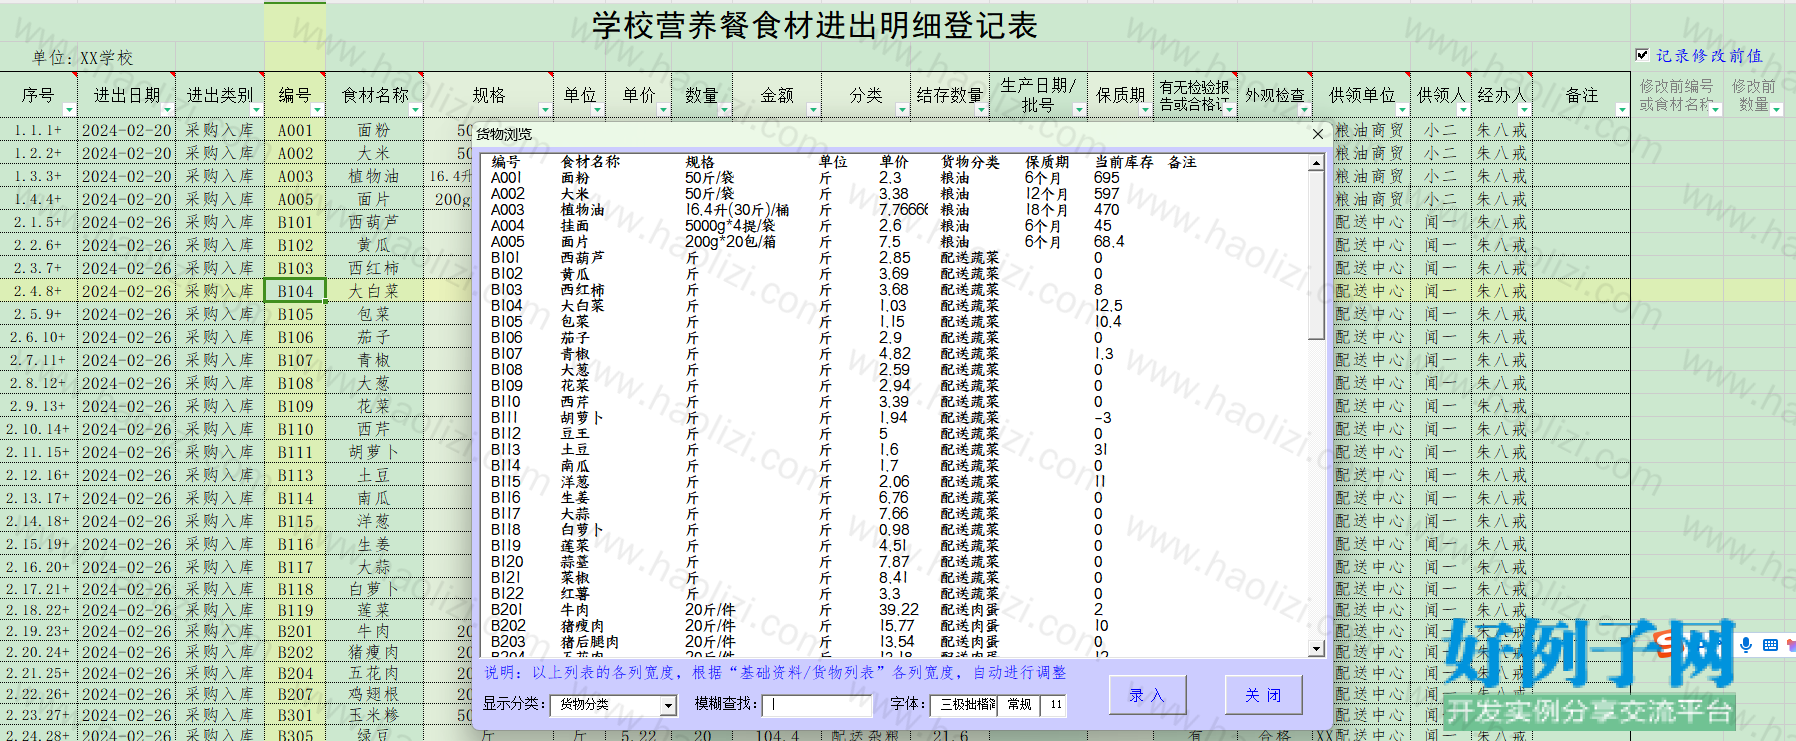This screenshot has width=1796, height=741.
Task: Click microphone icon in IME toolbar
Action: pos(1746,645)
